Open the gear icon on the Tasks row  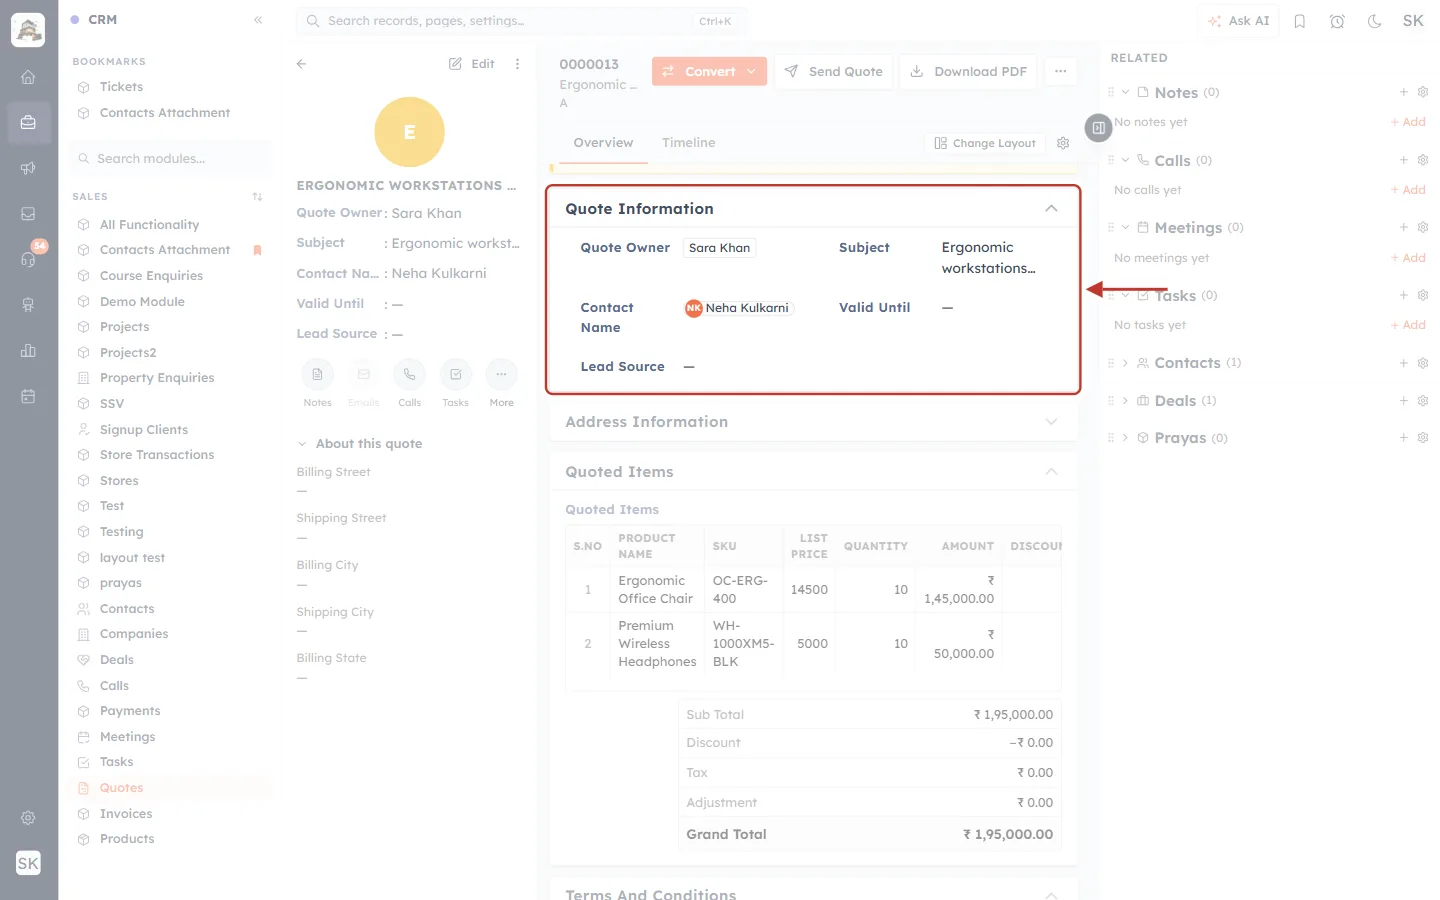(x=1423, y=295)
